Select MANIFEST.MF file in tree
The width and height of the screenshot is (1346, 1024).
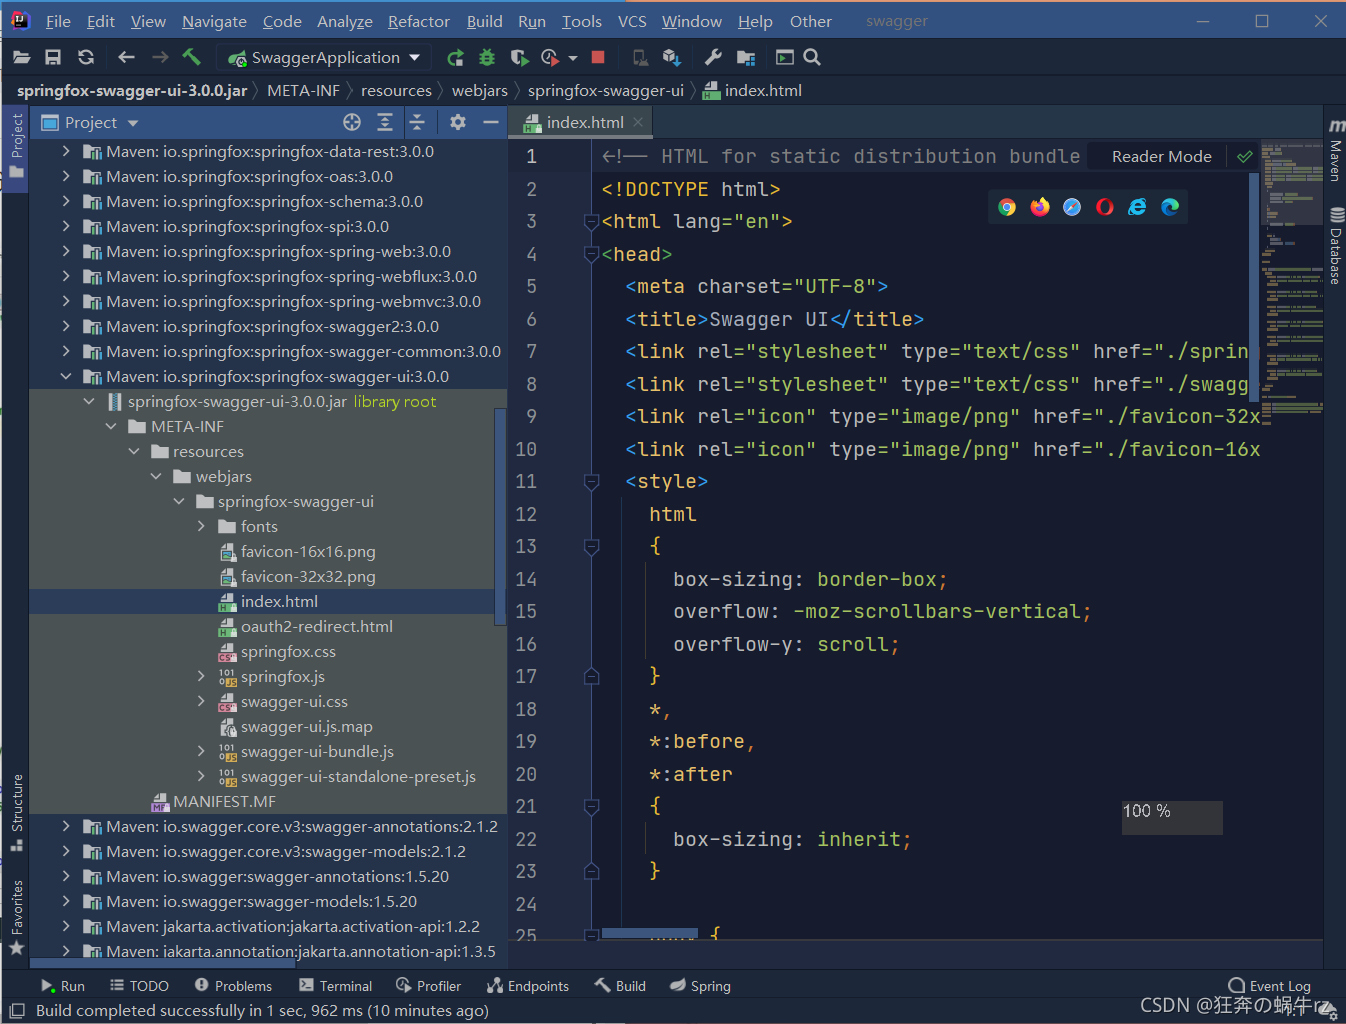tap(224, 802)
